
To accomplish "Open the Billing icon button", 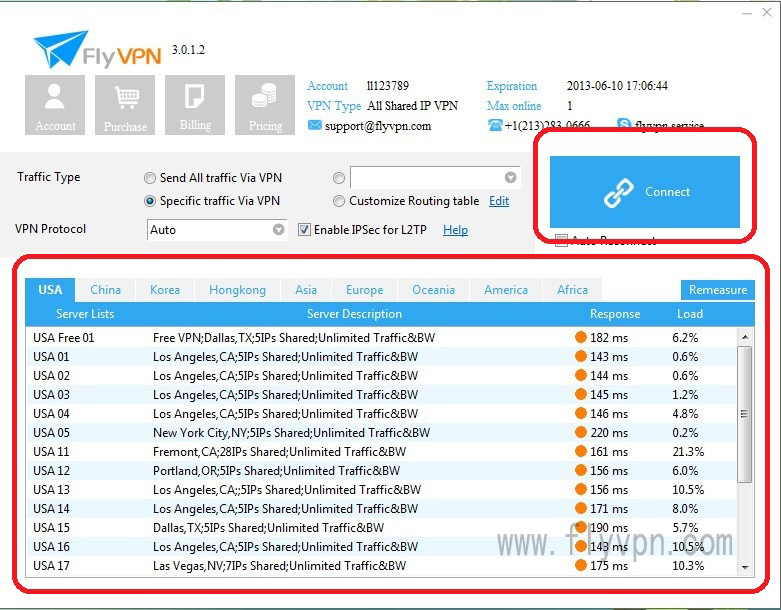I will pos(195,105).
